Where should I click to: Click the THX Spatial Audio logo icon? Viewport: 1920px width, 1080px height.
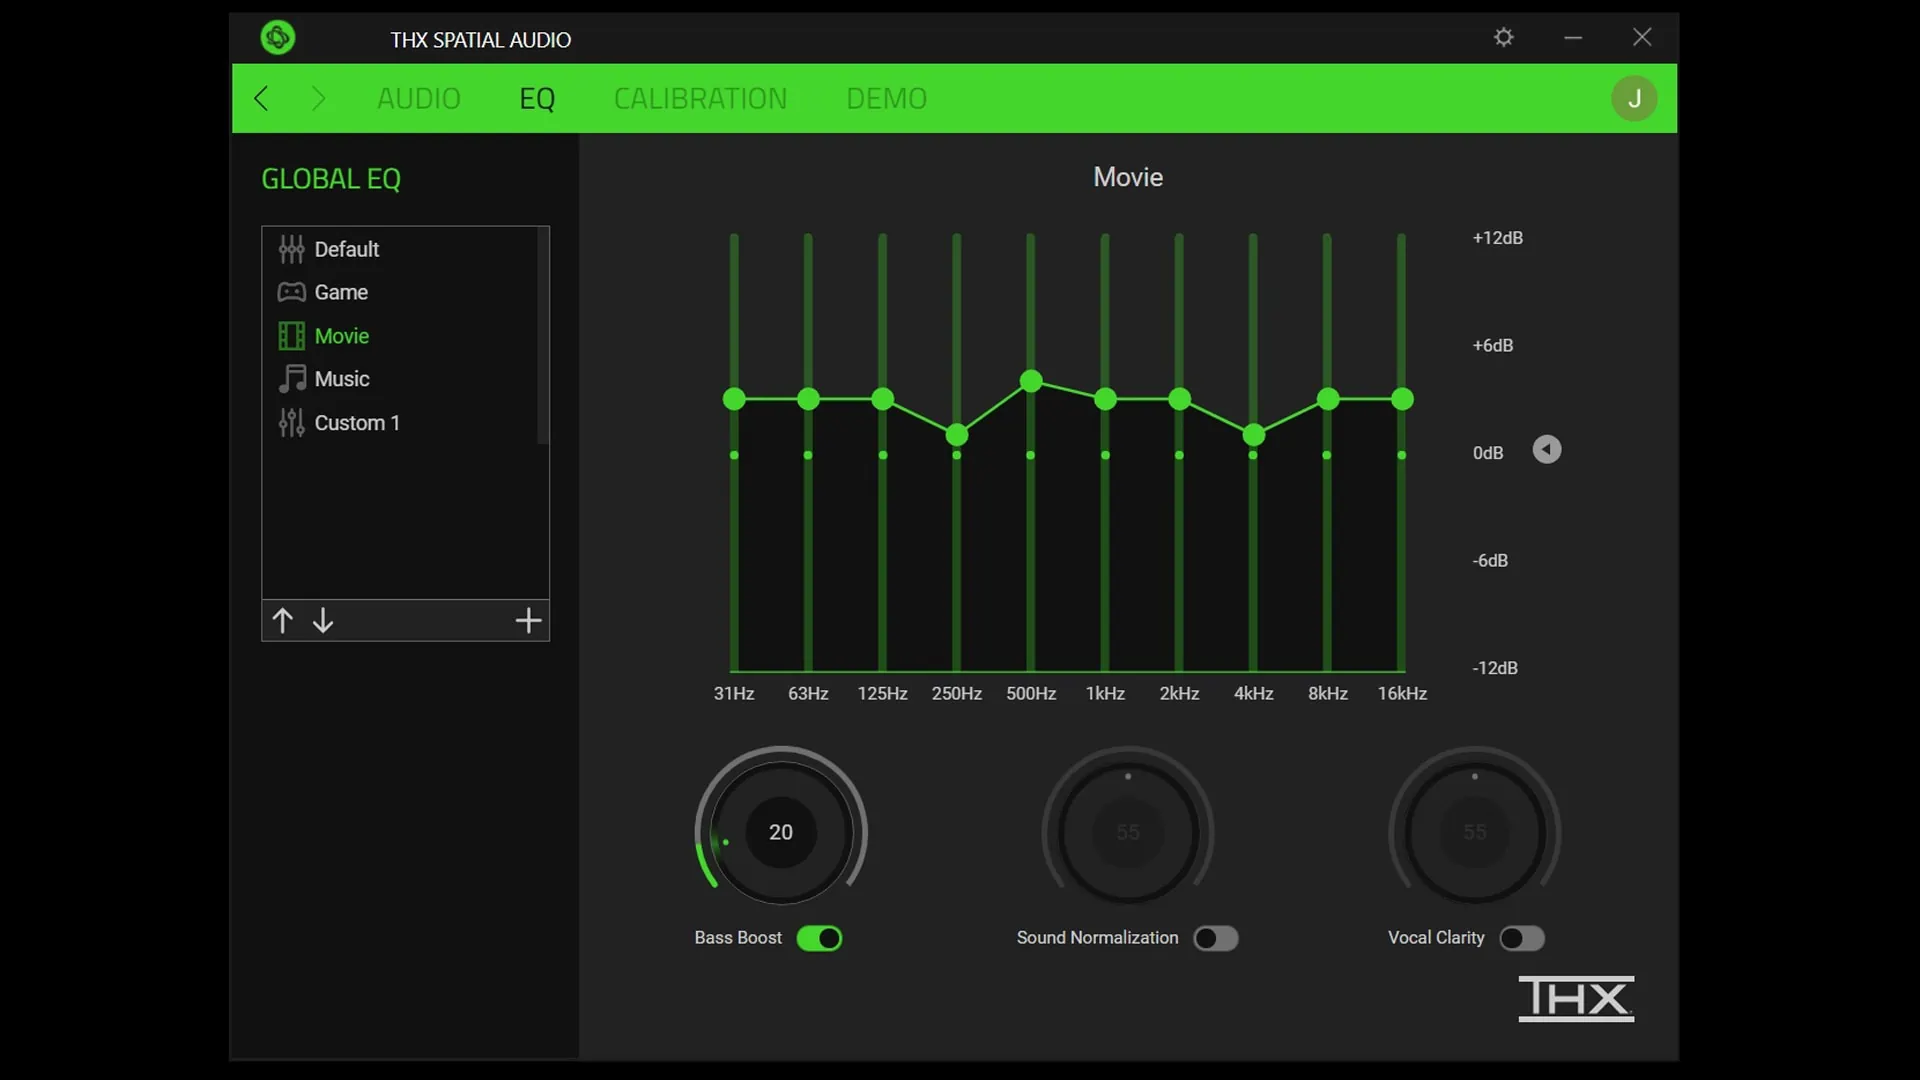pyautogui.click(x=277, y=36)
